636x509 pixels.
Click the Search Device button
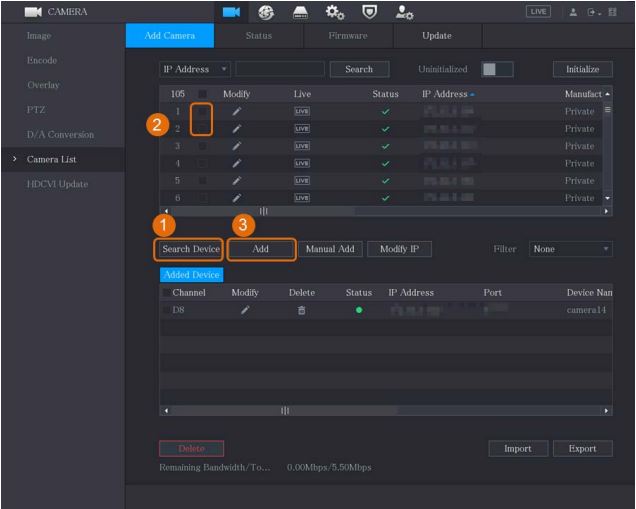(191, 249)
